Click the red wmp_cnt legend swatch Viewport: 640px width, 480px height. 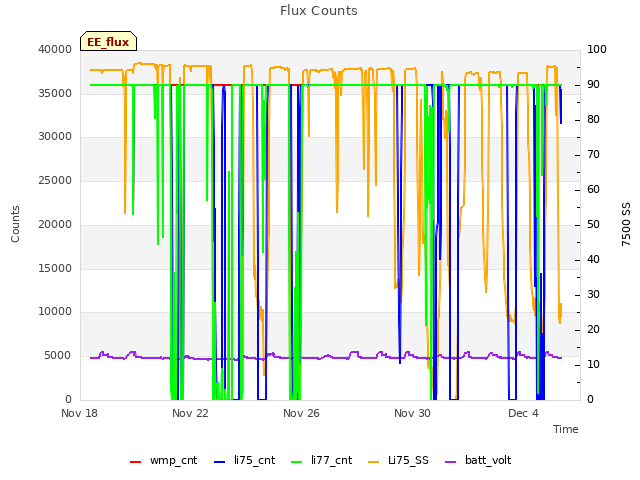coord(136,462)
